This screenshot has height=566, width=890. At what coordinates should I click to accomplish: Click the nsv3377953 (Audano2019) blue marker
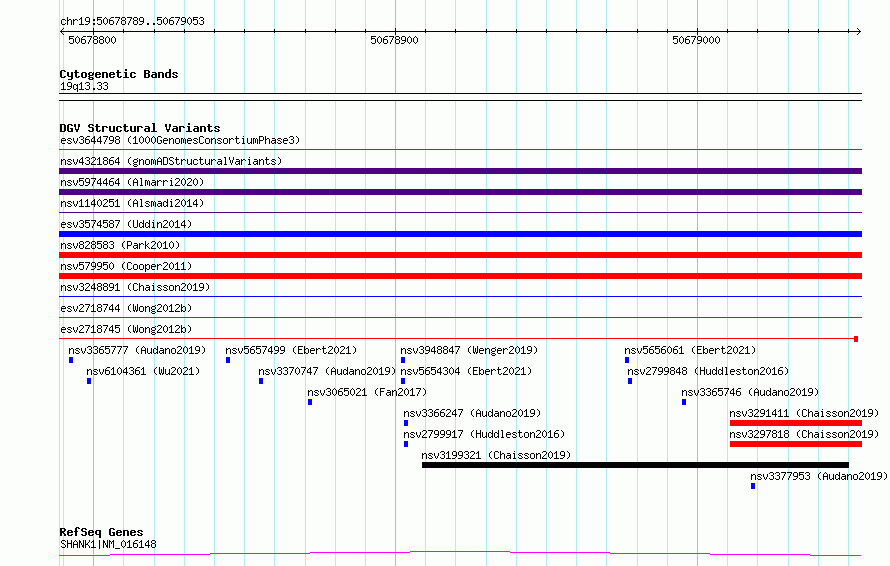pyautogui.click(x=753, y=486)
